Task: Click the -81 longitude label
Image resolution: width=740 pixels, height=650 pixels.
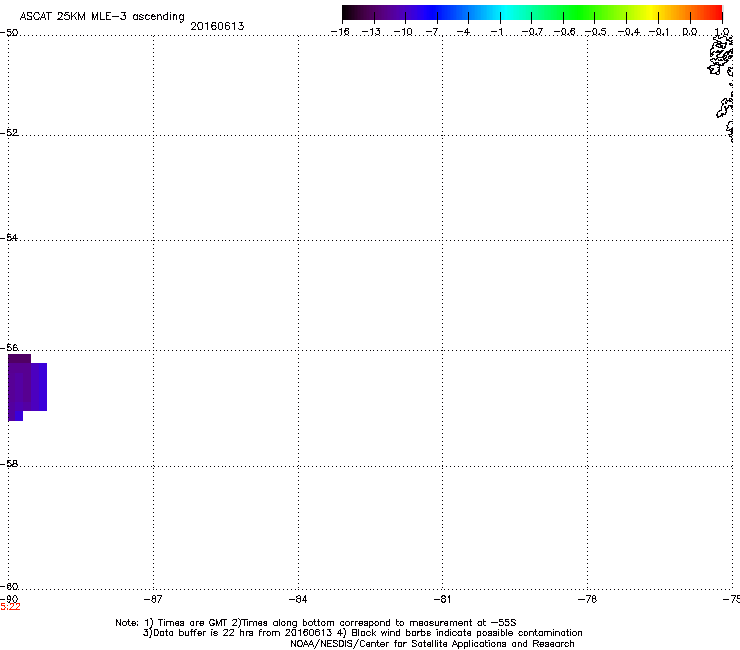Action: (442, 599)
